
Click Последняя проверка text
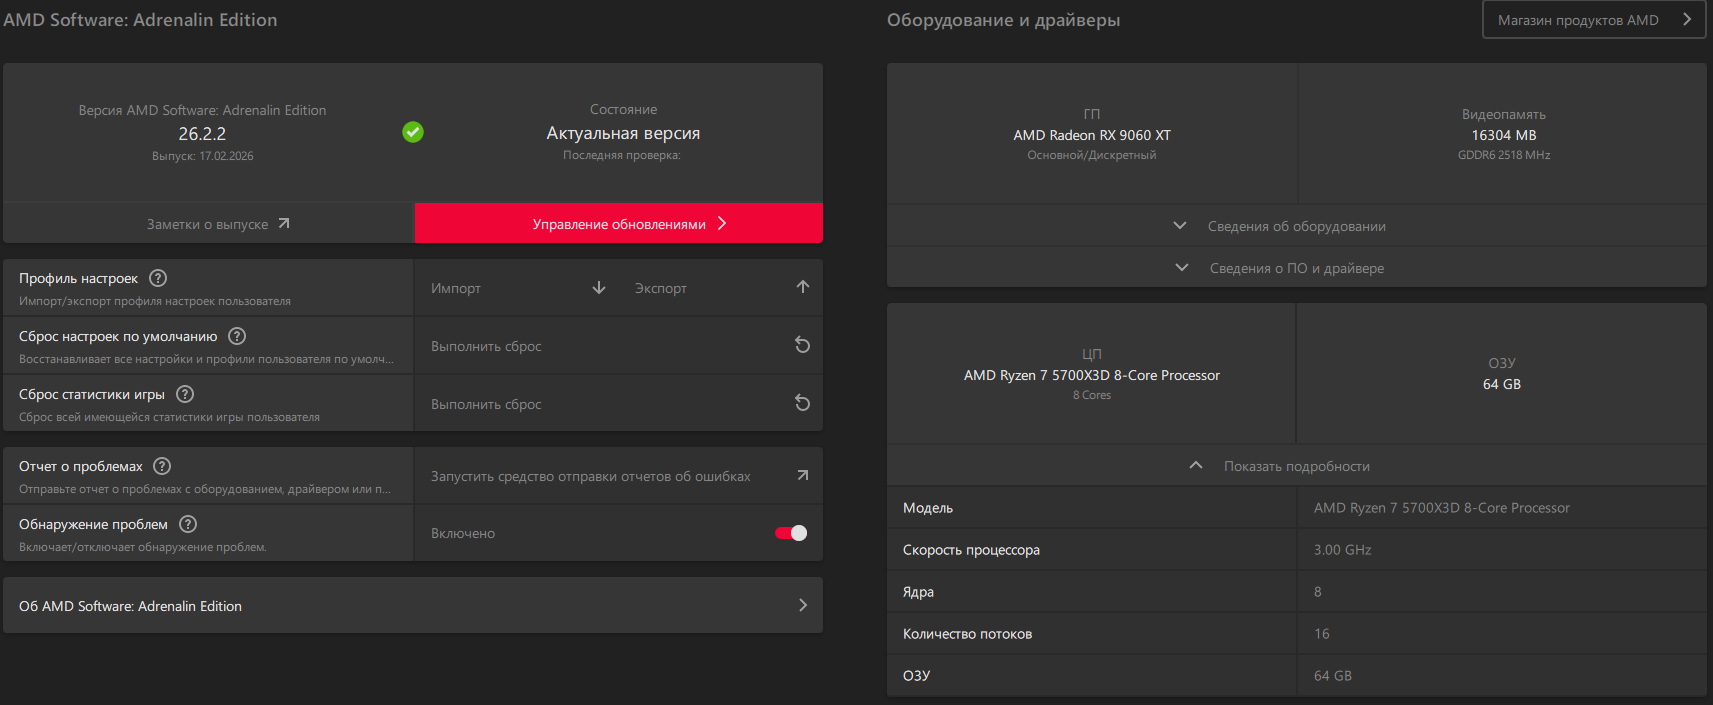tap(622, 155)
